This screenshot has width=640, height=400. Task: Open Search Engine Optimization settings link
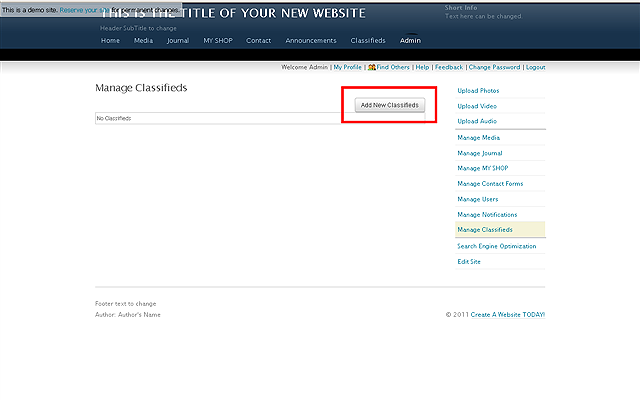pyautogui.click(x=496, y=246)
